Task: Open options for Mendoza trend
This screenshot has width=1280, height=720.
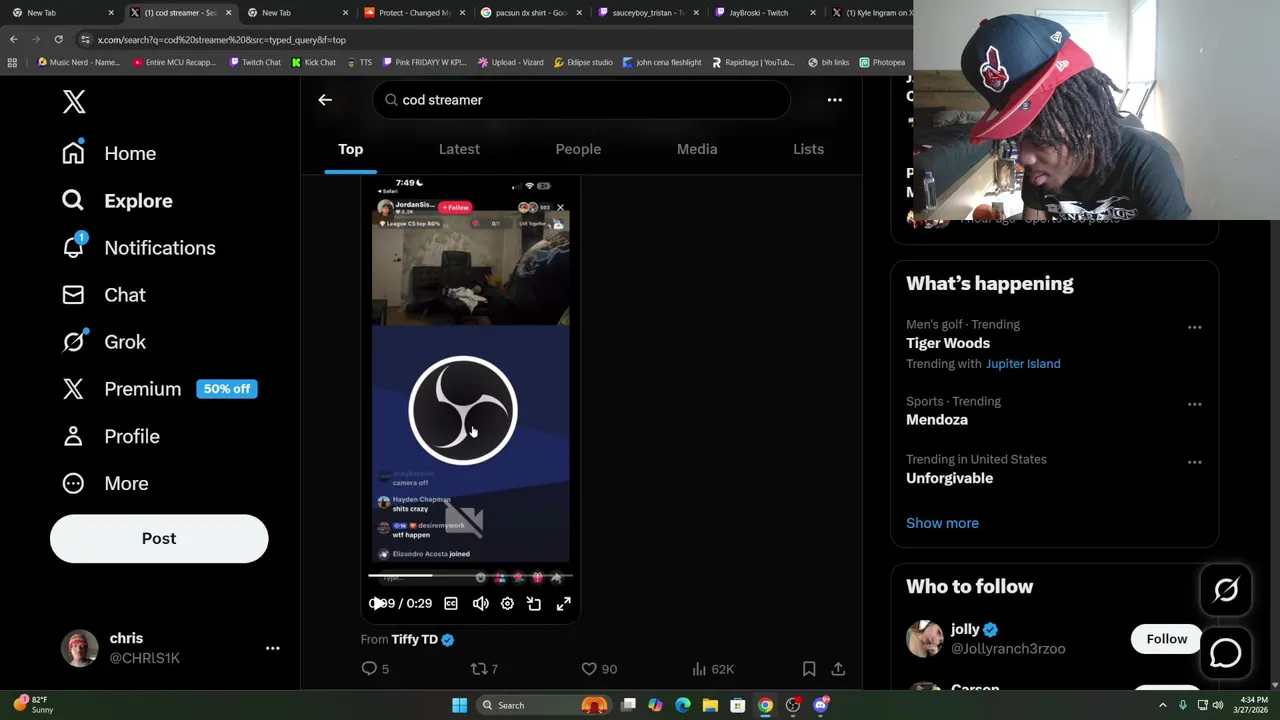Action: (x=1194, y=404)
